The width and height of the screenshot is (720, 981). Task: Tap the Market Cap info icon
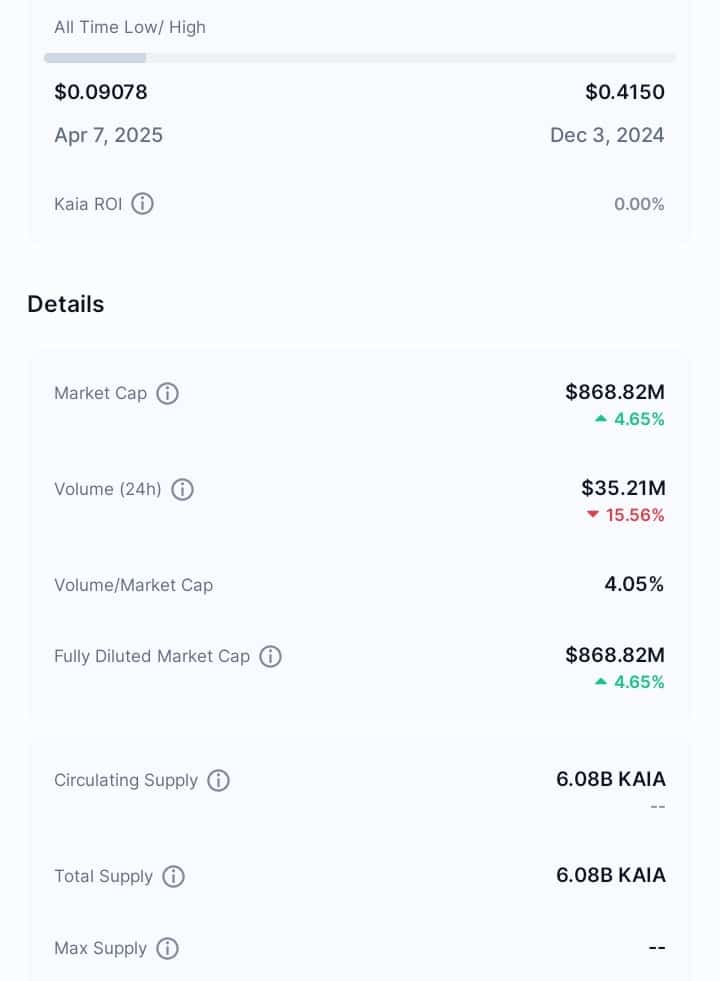[167, 394]
